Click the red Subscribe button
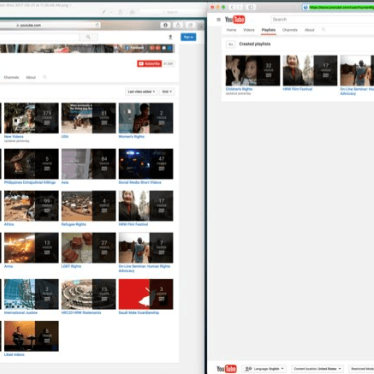This screenshot has width=374, height=374. [149, 64]
